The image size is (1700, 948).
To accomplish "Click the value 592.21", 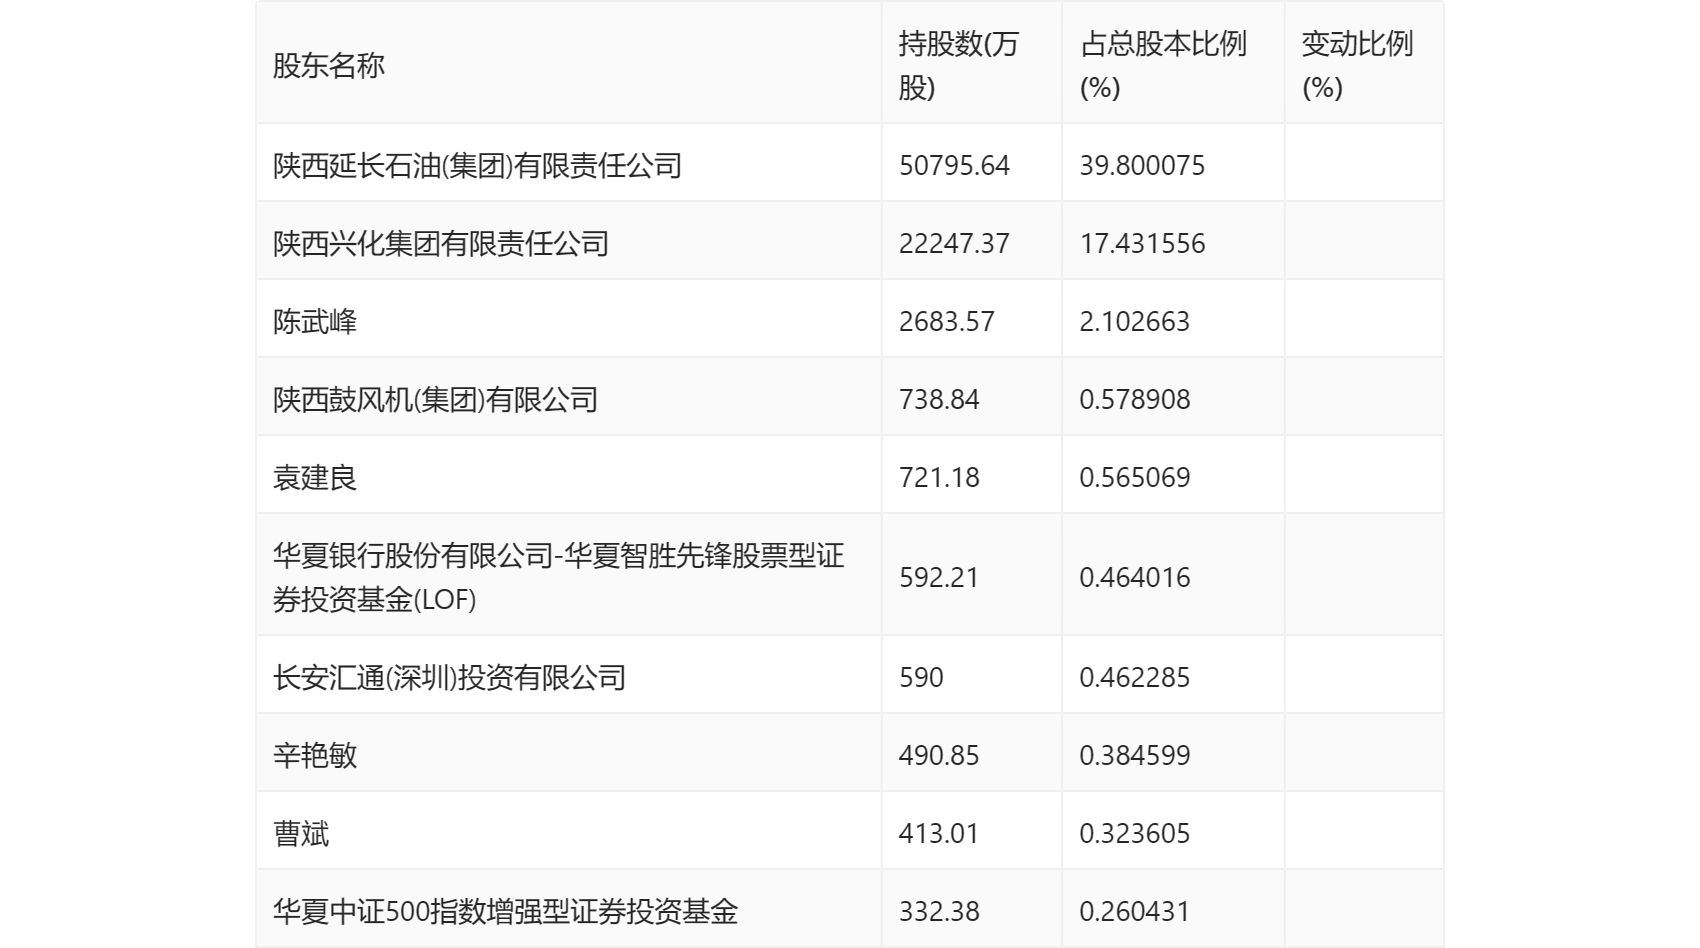I will (x=939, y=577).
